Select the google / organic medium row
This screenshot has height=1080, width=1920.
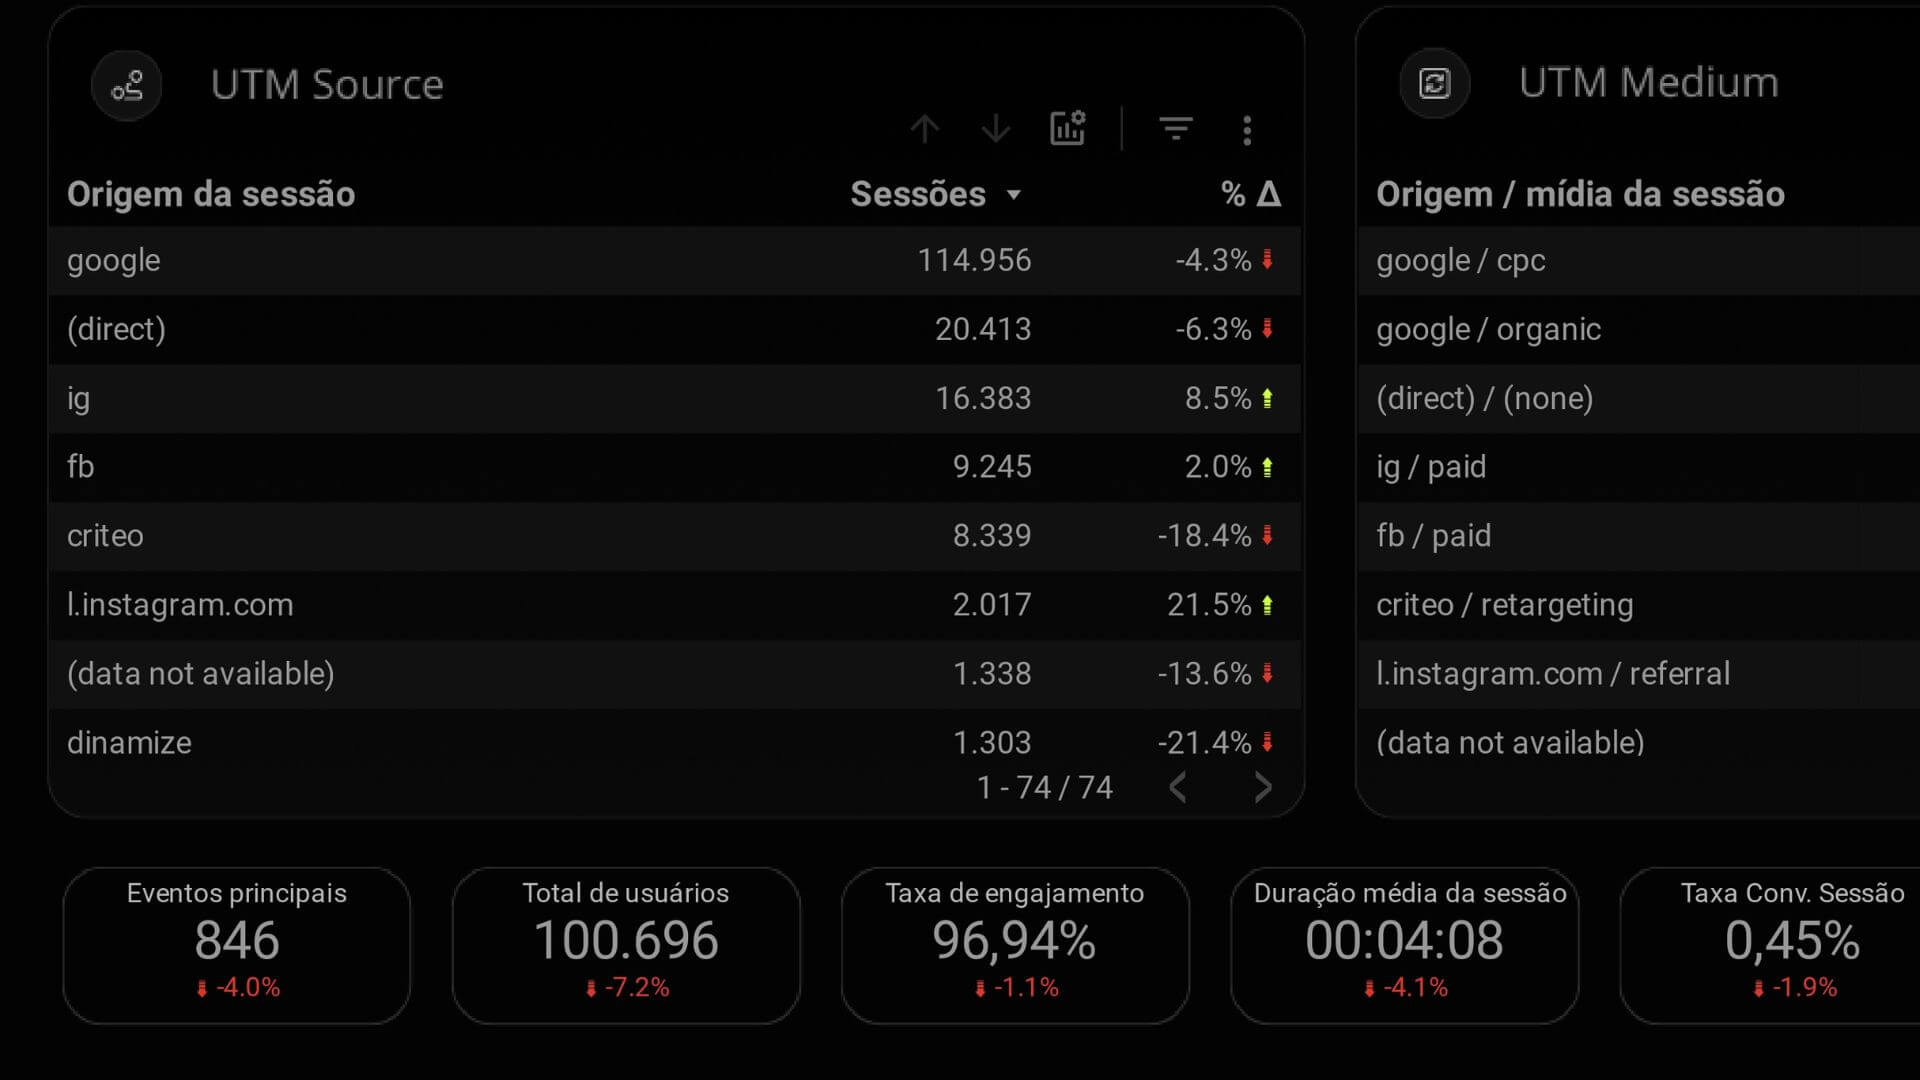[x=1488, y=330]
